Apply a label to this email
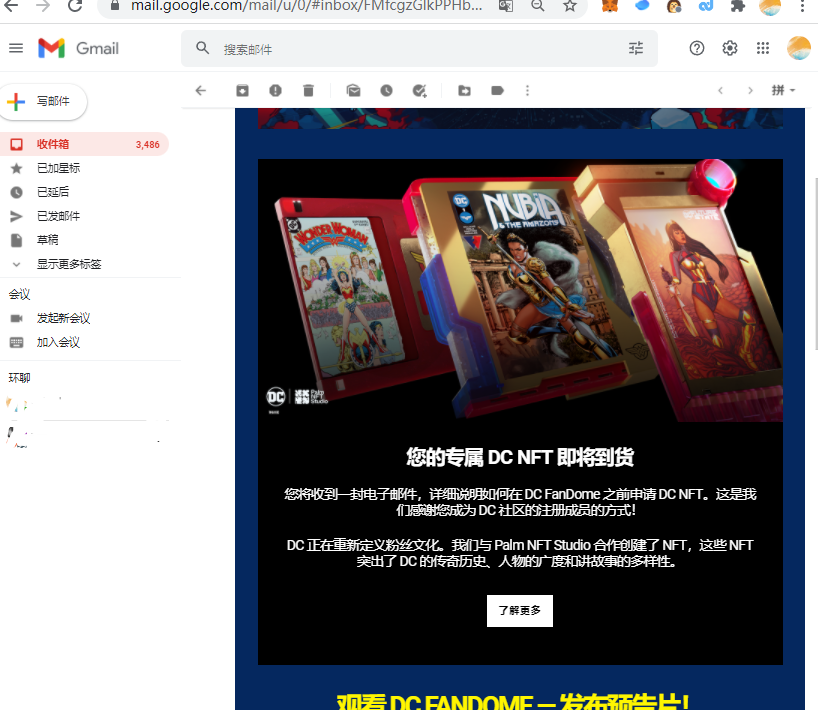818x710 pixels. point(497,91)
